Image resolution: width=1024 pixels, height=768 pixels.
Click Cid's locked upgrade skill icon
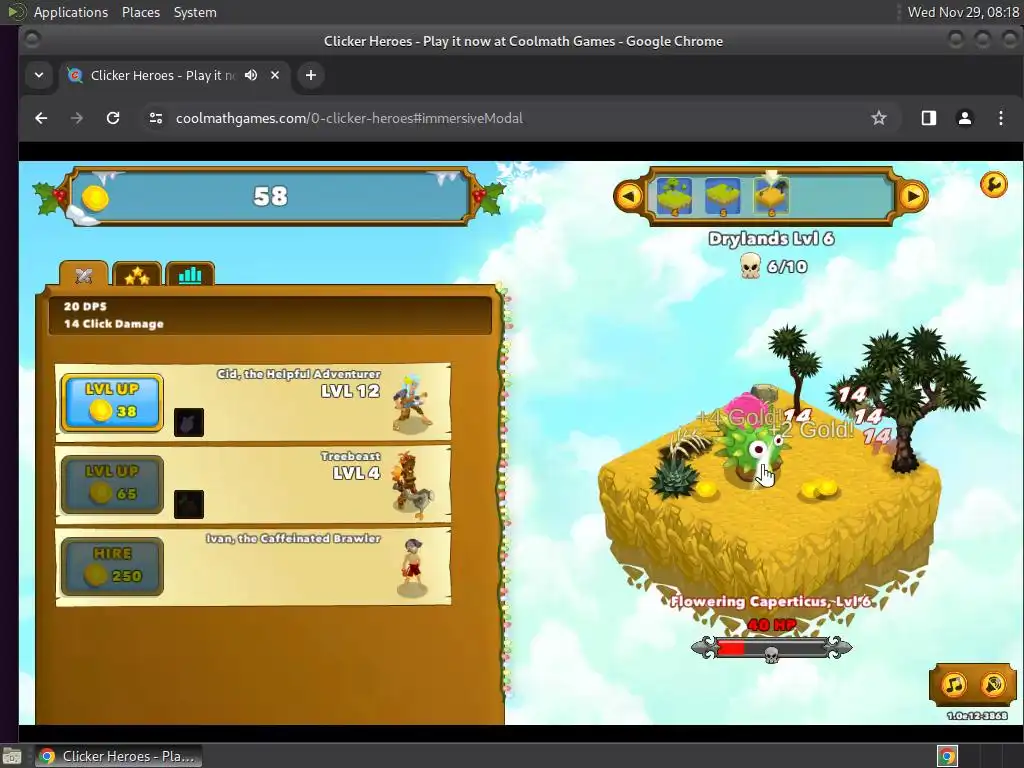(189, 423)
